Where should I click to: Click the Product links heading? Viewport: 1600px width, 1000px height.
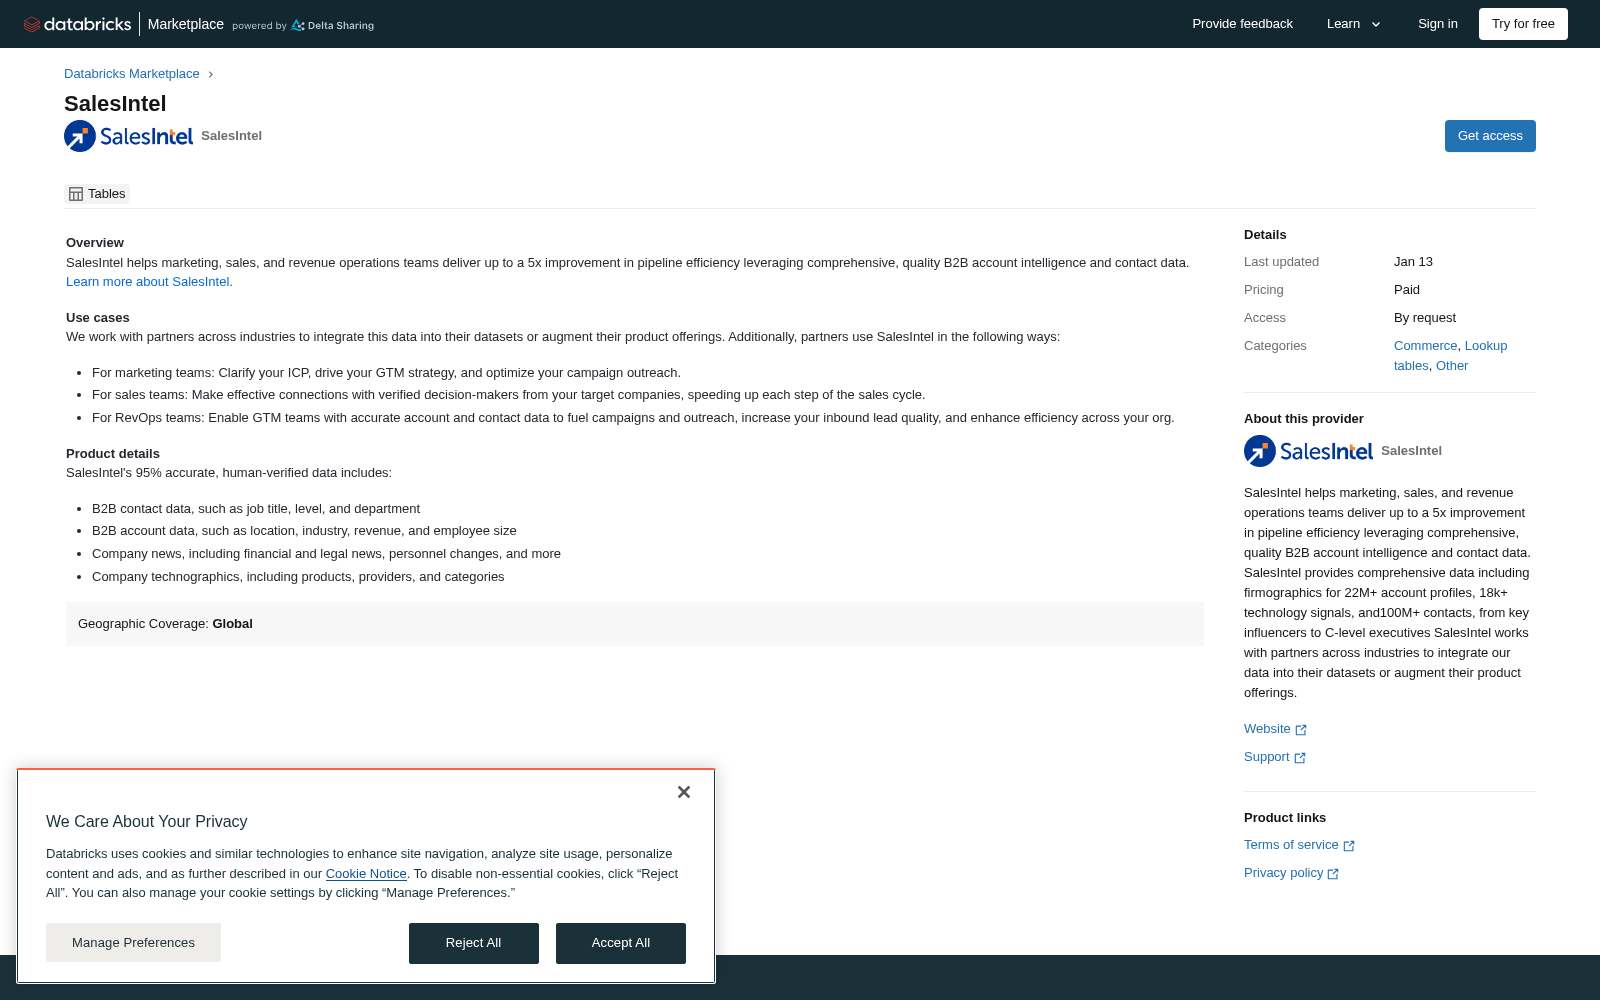pos(1285,818)
